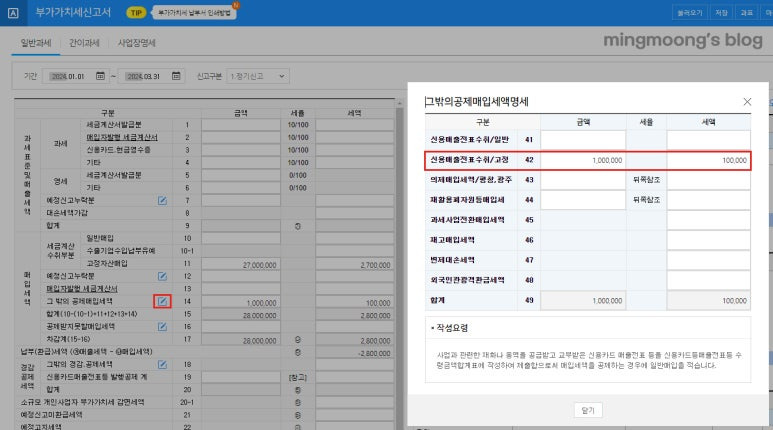Open edit icon for 그밖의 경감·공제세액 row
This screenshot has width=773, height=430.
click(162, 364)
